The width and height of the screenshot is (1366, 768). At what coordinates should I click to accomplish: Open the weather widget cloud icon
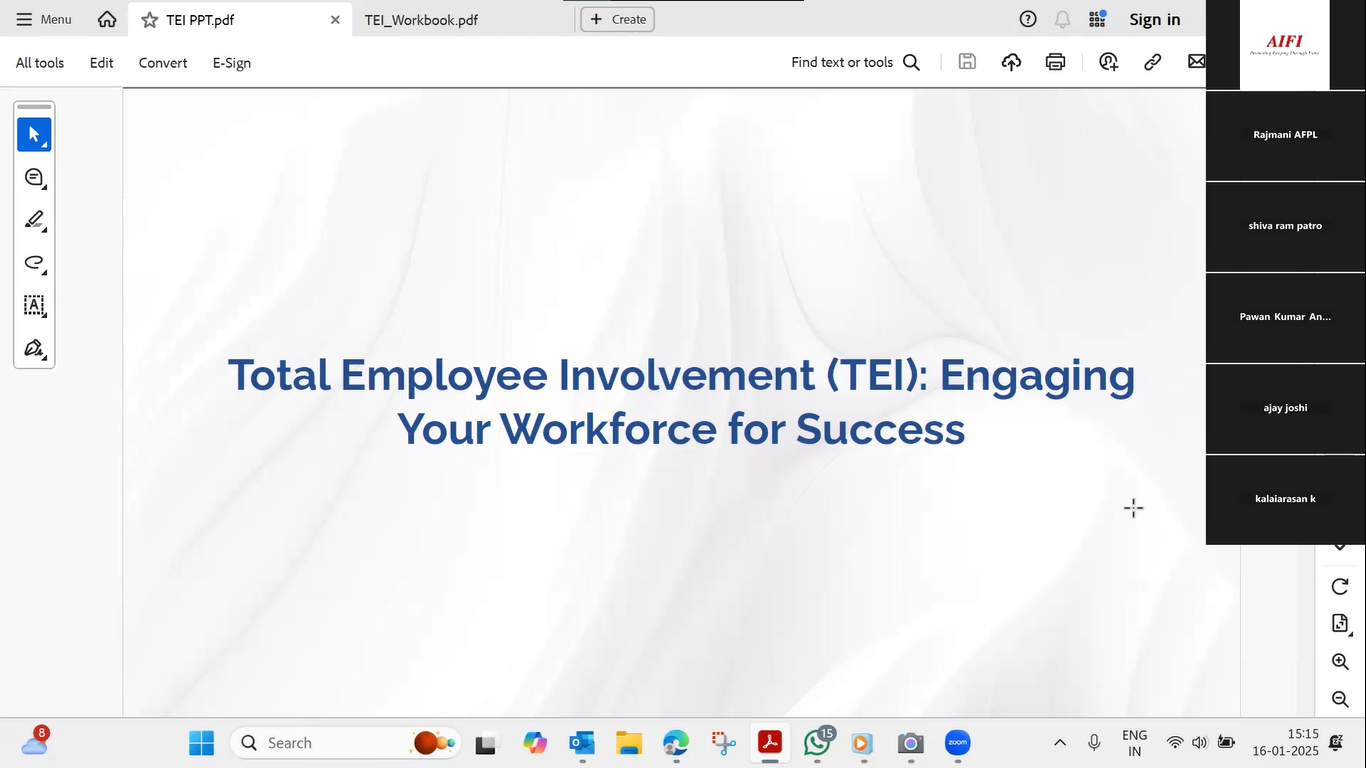click(35, 742)
